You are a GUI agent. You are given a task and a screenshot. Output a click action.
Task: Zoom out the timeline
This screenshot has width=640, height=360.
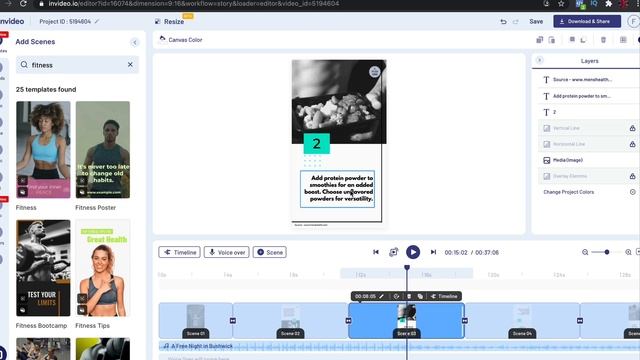click(585, 252)
